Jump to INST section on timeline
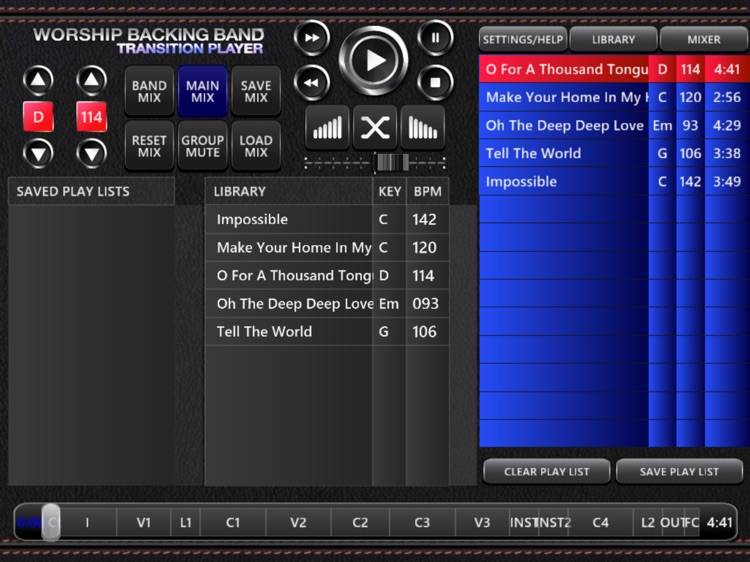The height and width of the screenshot is (562, 750). click(524, 522)
